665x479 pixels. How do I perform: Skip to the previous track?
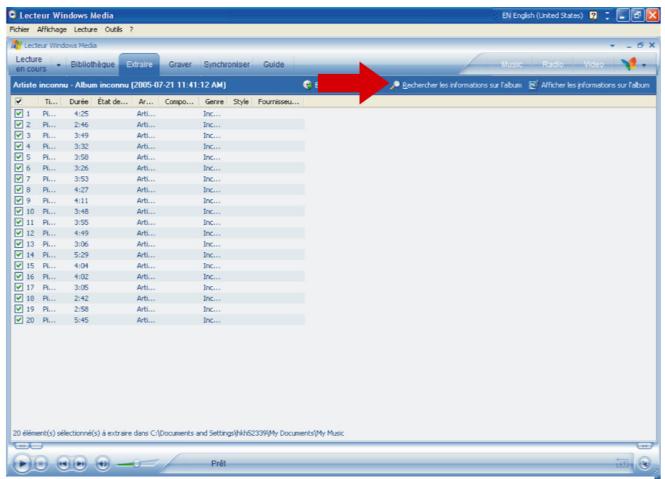[x=63, y=464]
